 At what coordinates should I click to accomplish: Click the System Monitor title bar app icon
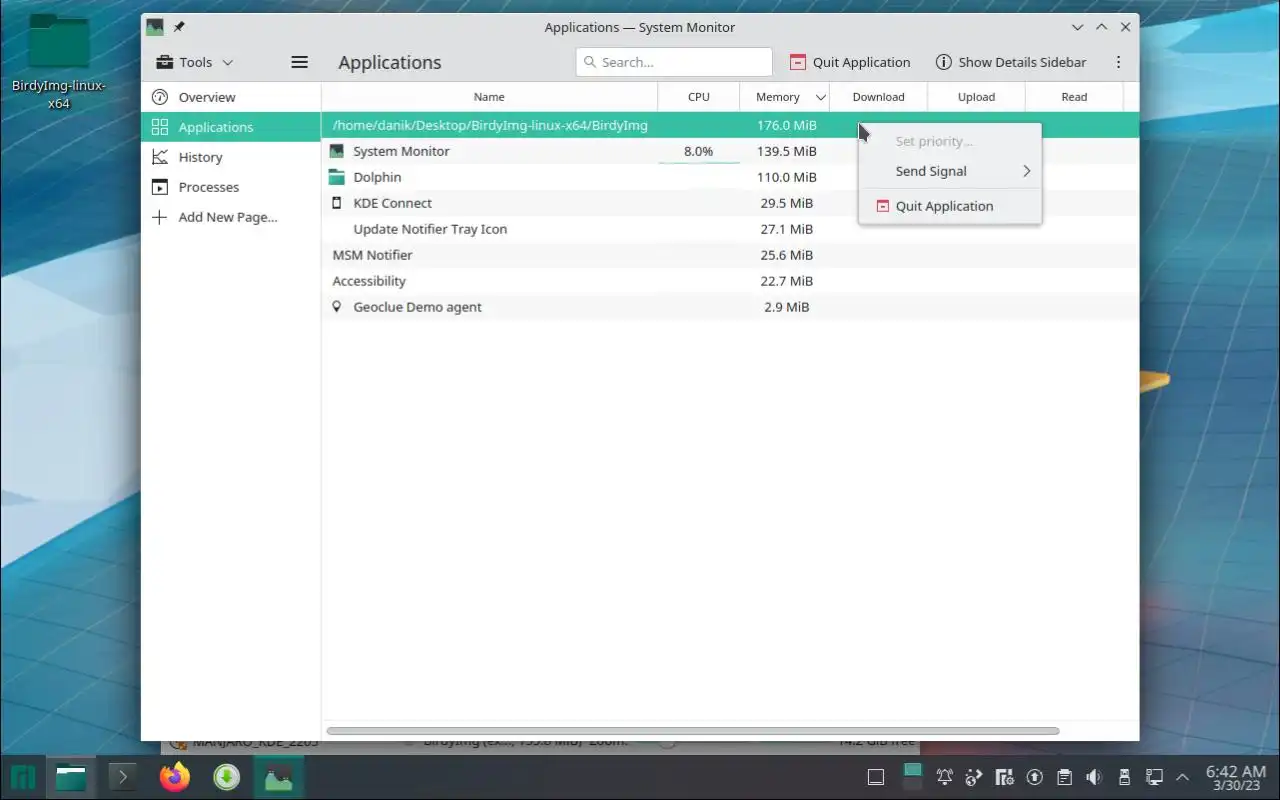pos(155,27)
